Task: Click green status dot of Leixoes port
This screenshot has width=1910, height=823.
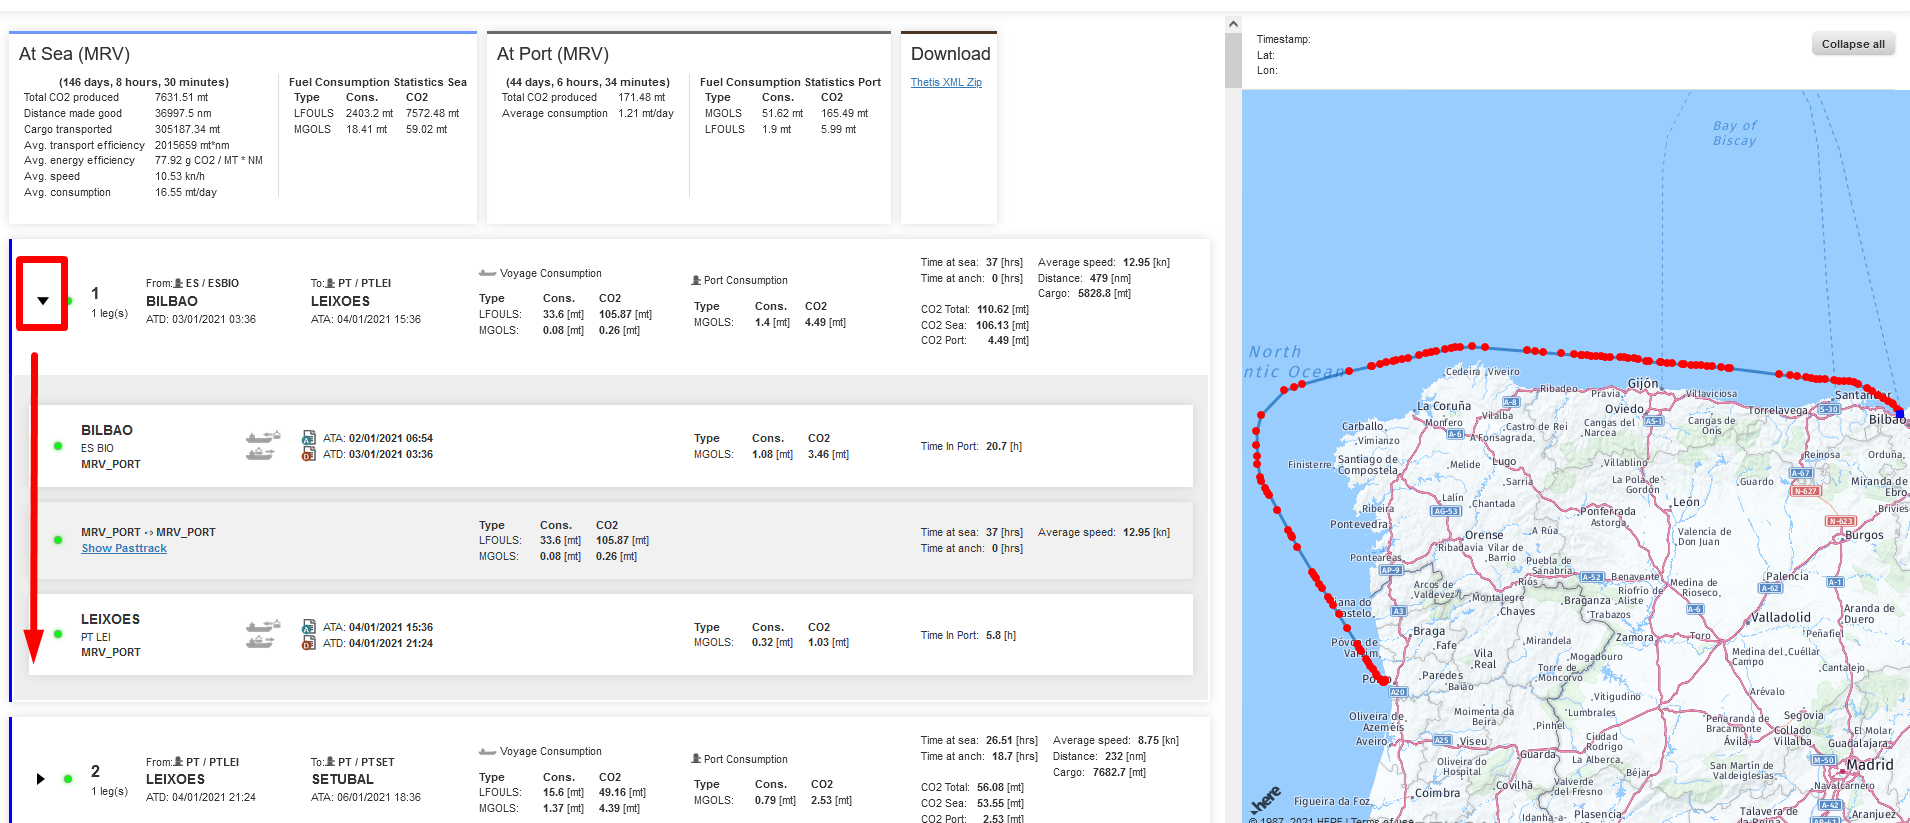Action: [x=58, y=634]
